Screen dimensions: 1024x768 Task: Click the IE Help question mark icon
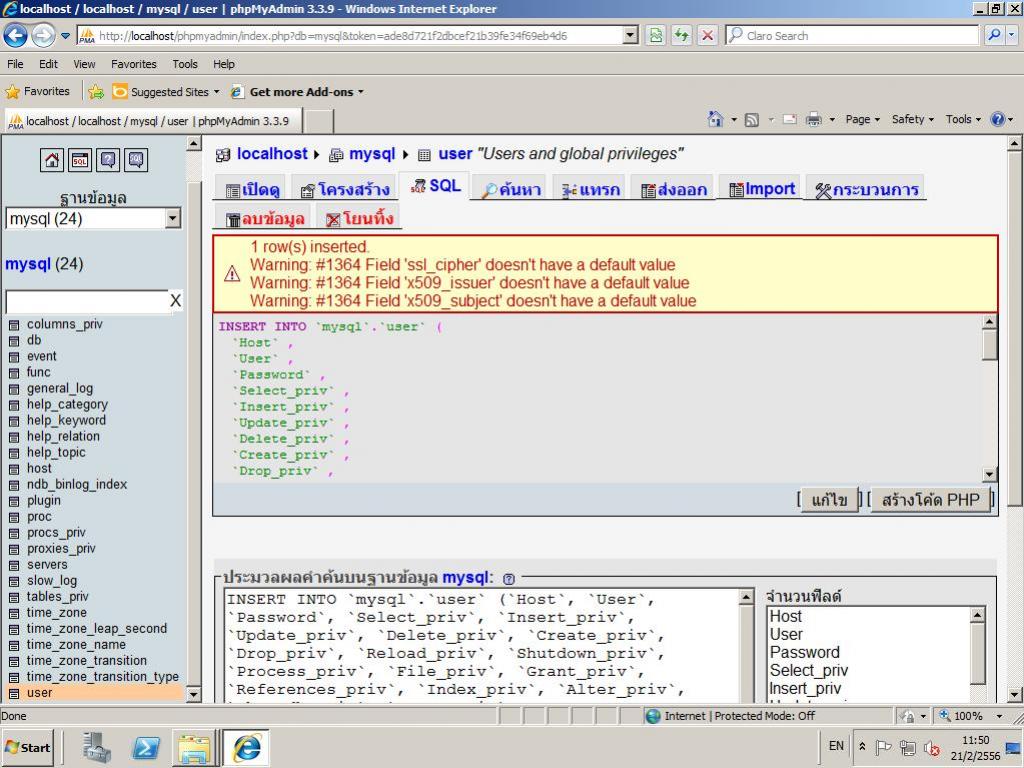997,120
